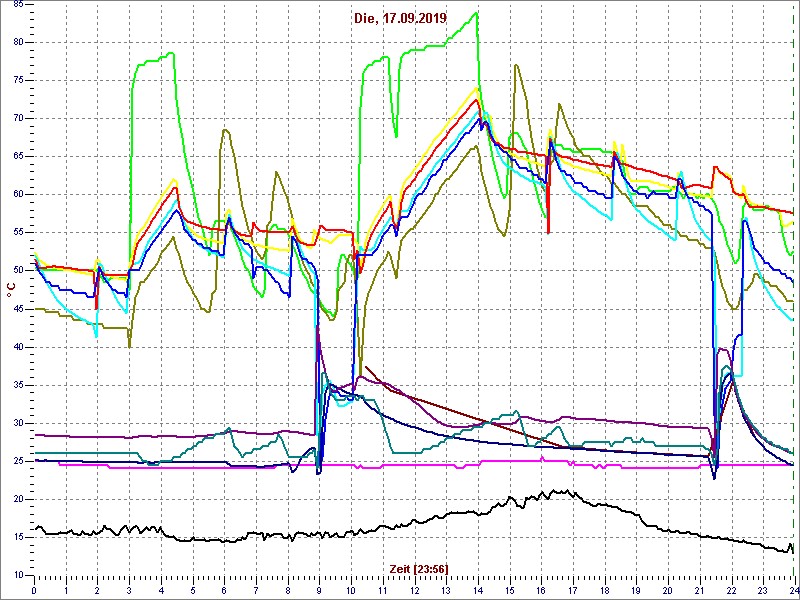Image resolution: width=800 pixels, height=600 pixels.
Task: Select the 65 value on temperature axis
Action: pos(17,157)
